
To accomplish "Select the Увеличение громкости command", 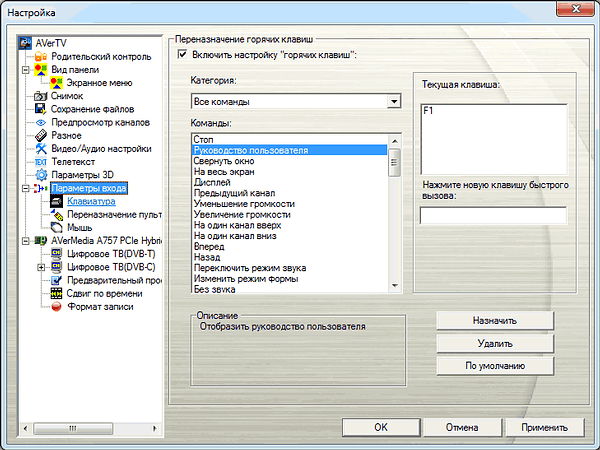I will pyautogui.click(x=290, y=214).
